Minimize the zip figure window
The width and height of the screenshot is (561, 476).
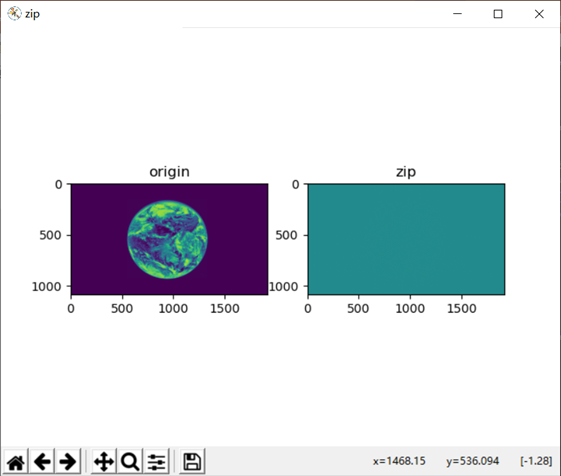pyautogui.click(x=458, y=14)
